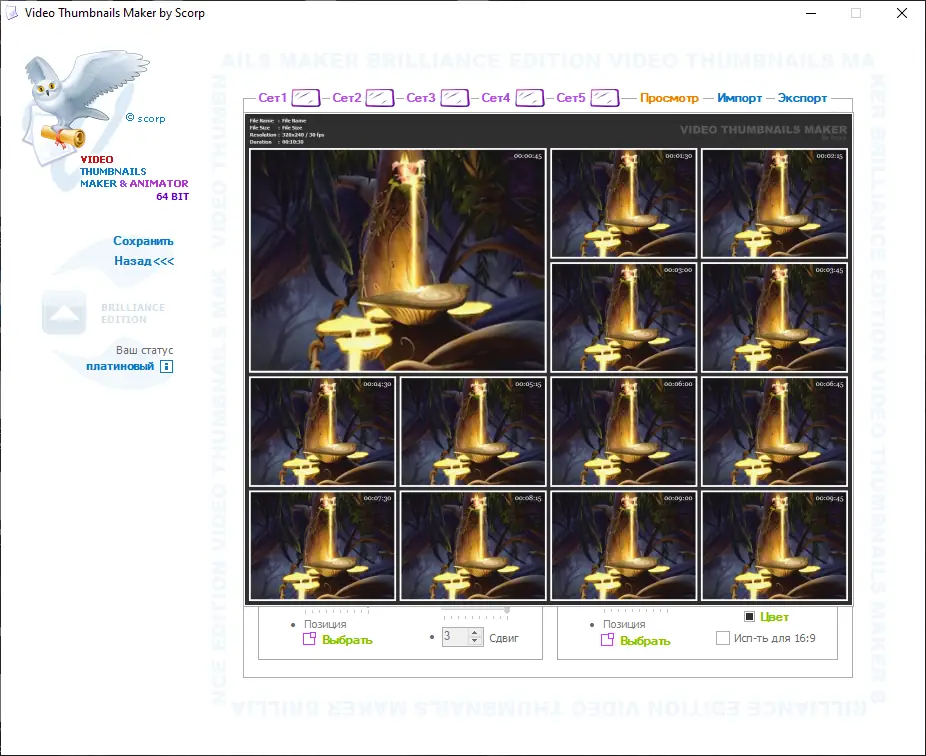Select the thumbnail stamped 00:03:00

pyautogui.click(x=624, y=317)
